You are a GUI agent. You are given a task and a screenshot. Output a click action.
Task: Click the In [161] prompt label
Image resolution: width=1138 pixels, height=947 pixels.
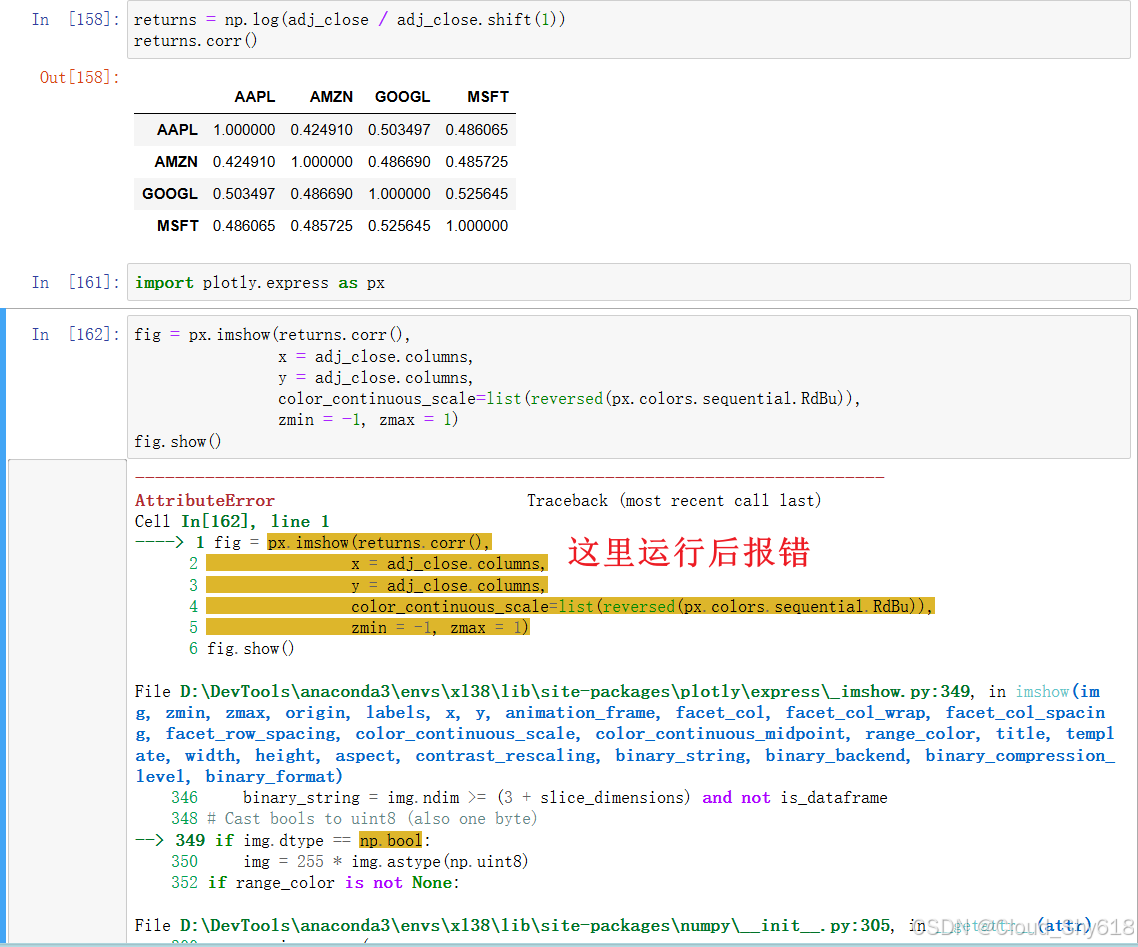click(x=75, y=282)
